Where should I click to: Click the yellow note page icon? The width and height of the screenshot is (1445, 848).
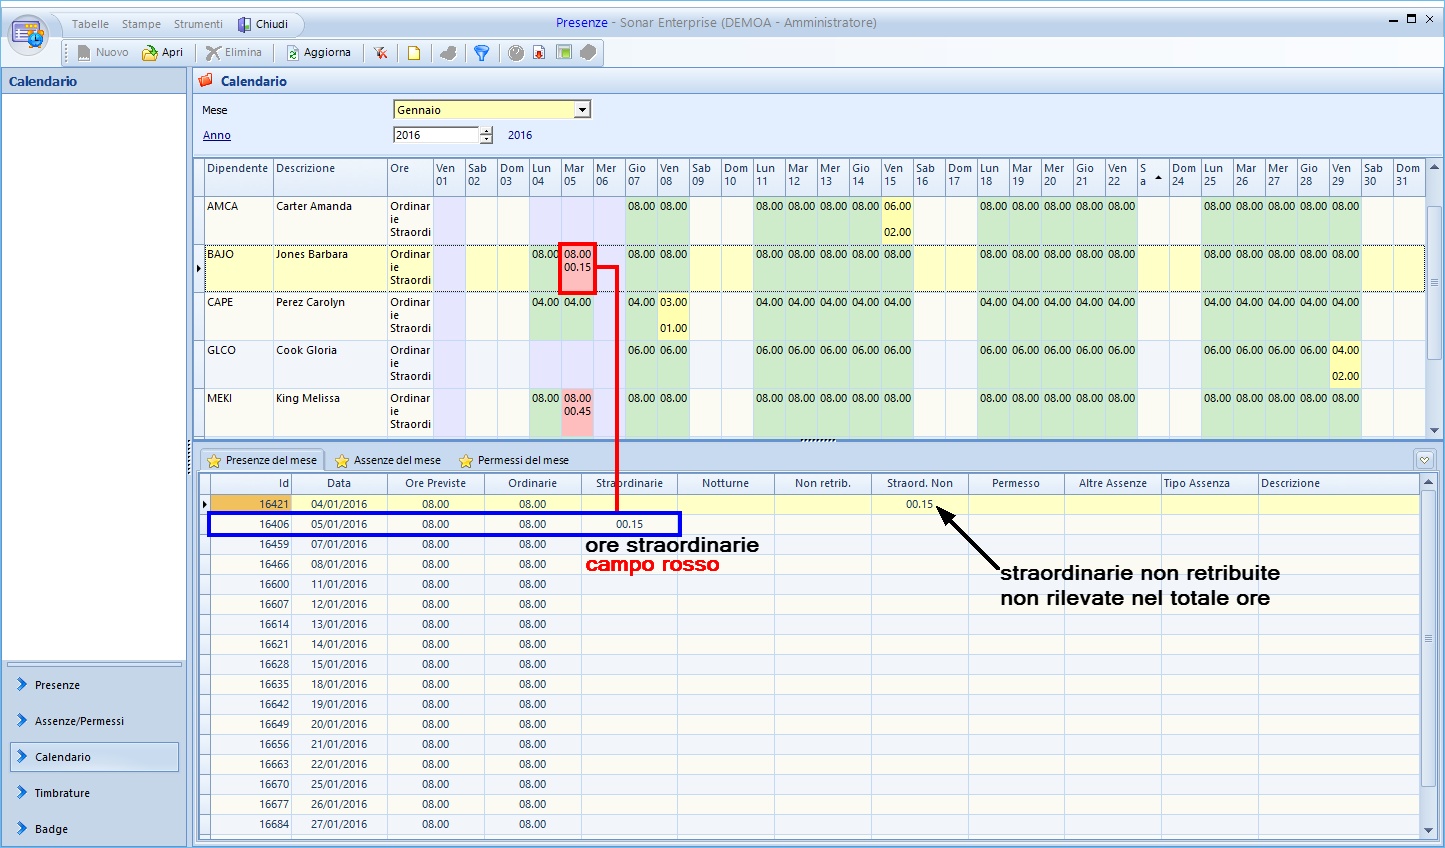[x=413, y=53]
